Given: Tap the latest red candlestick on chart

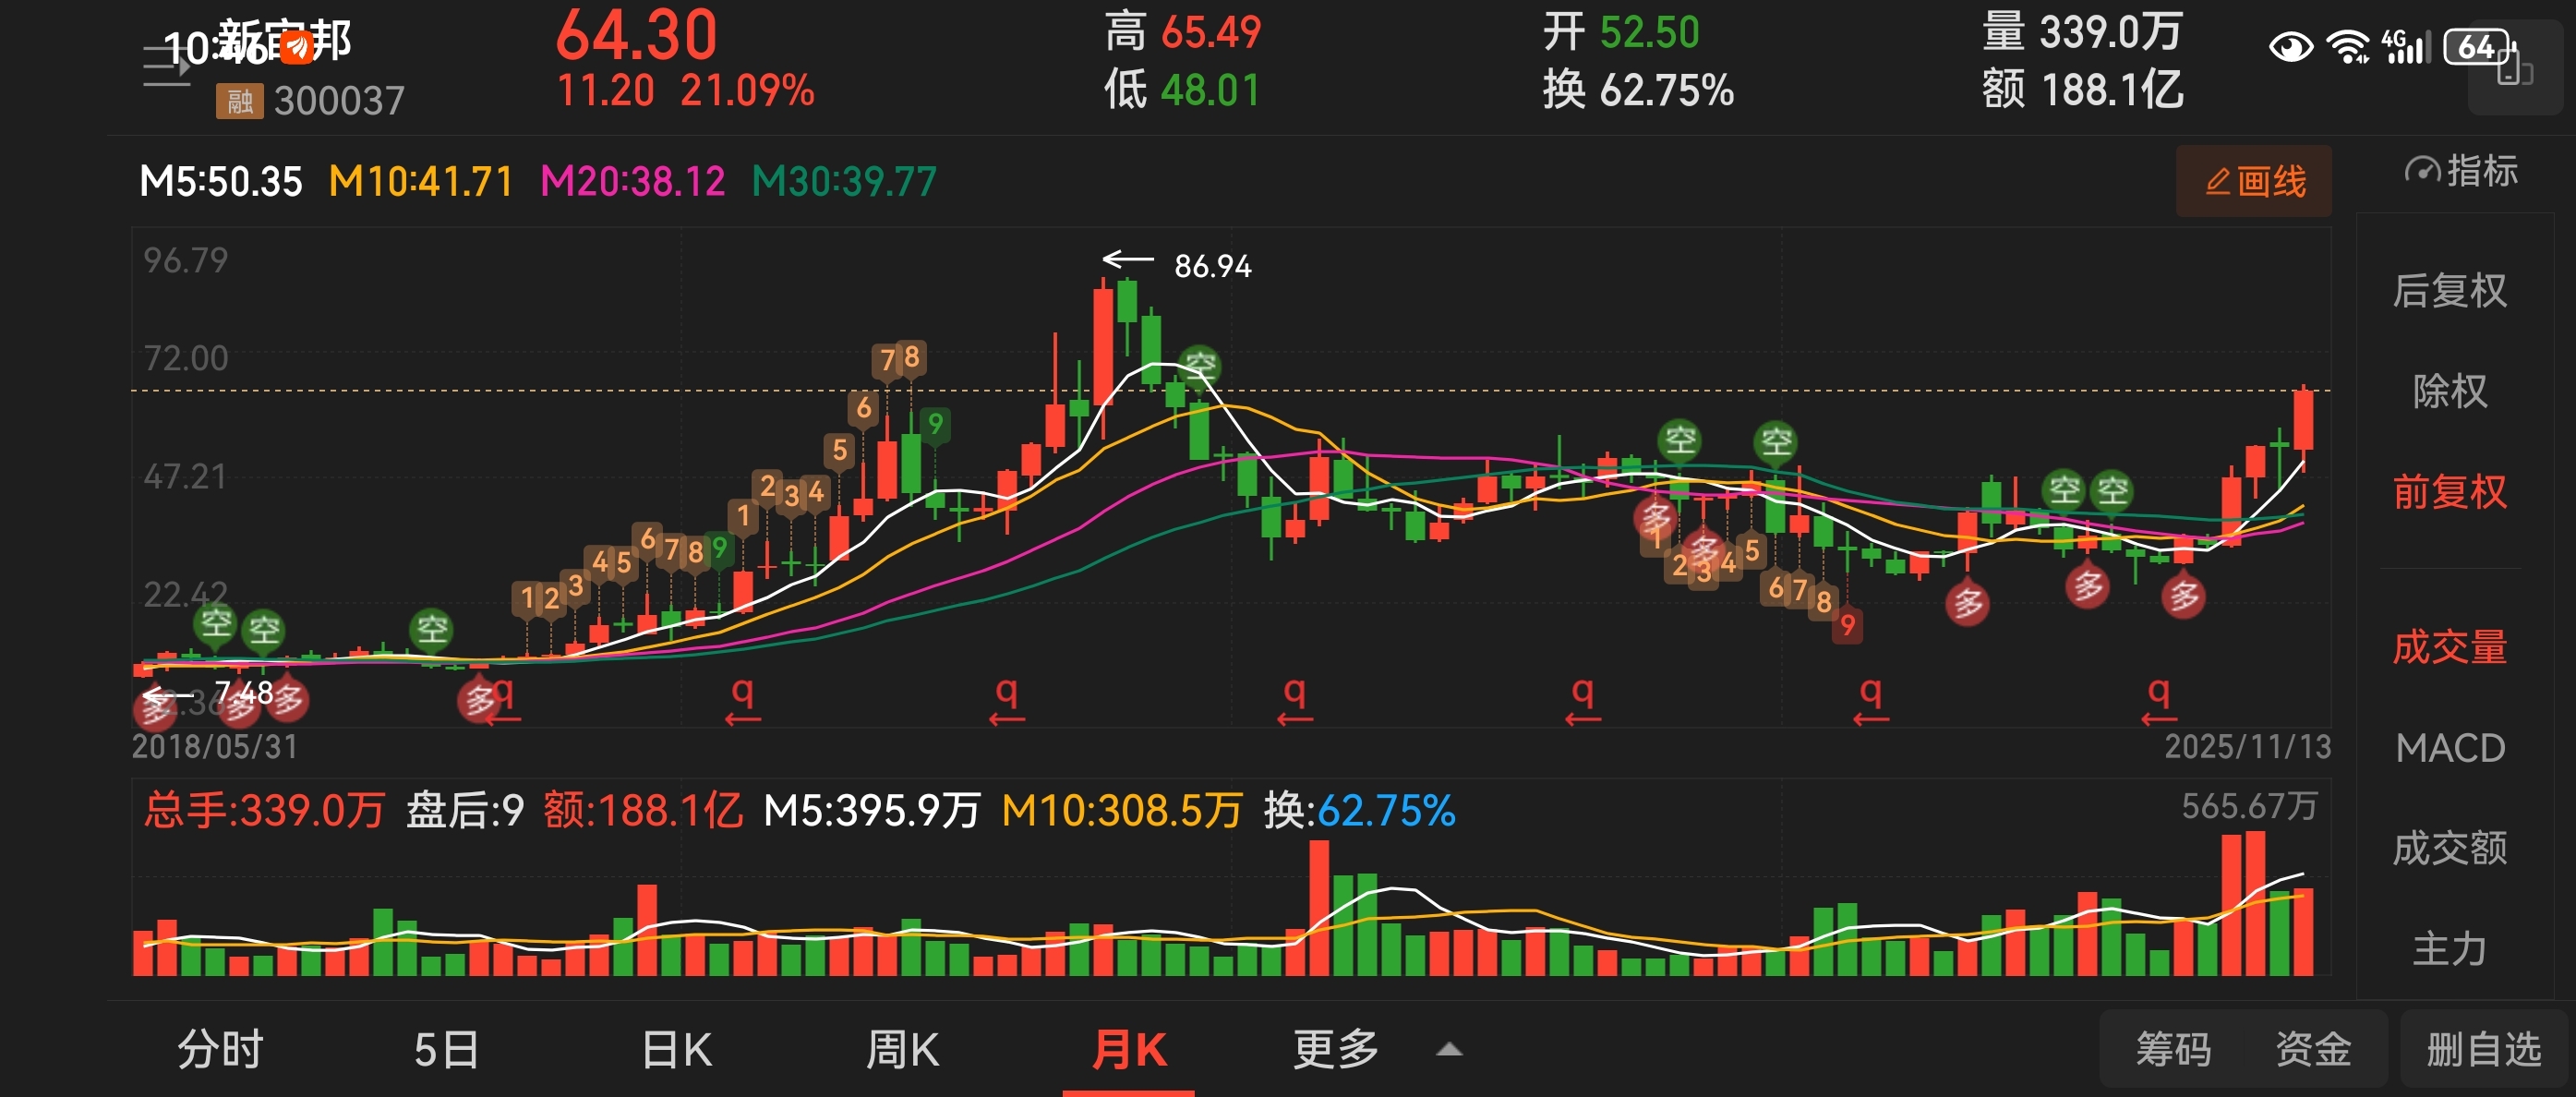Looking at the screenshot, I should (2303, 420).
